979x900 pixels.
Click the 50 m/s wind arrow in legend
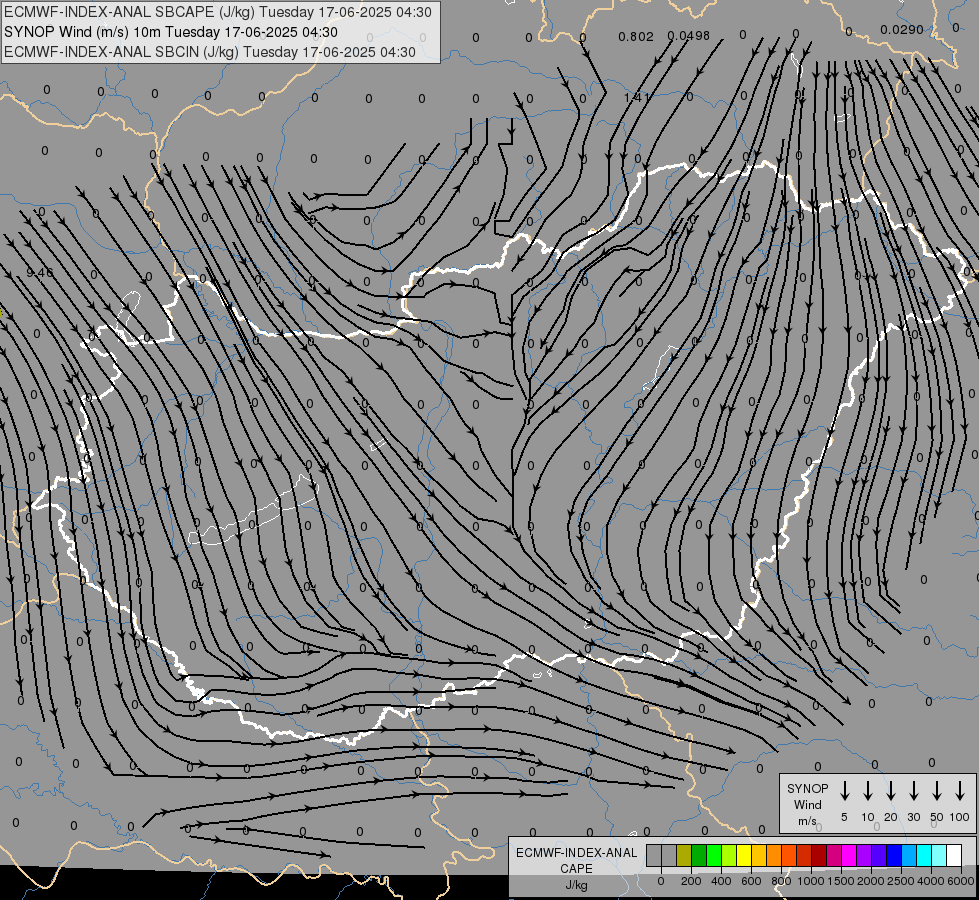point(937,791)
